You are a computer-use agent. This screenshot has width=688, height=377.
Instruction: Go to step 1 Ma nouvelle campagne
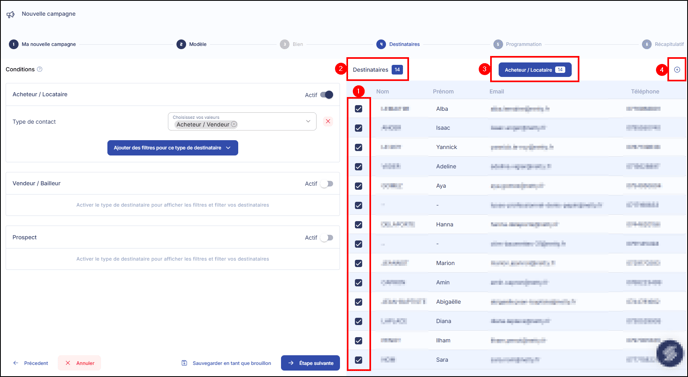coord(43,44)
